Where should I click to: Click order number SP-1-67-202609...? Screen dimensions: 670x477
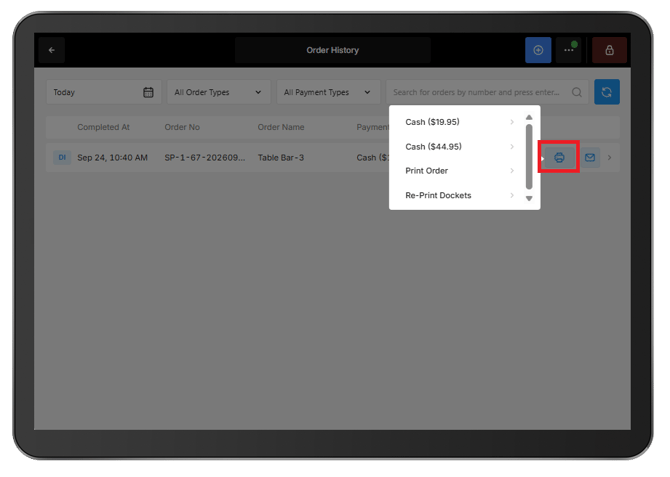pyautogui.click(x=205, y=158)
